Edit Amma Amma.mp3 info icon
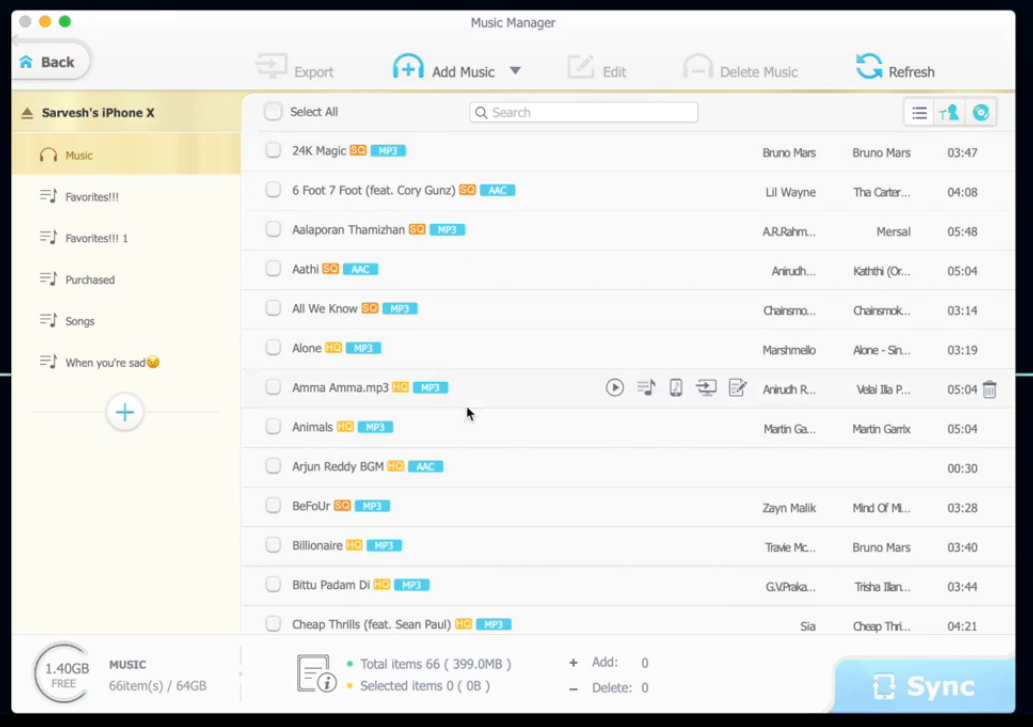 click(x=737, y=387)
